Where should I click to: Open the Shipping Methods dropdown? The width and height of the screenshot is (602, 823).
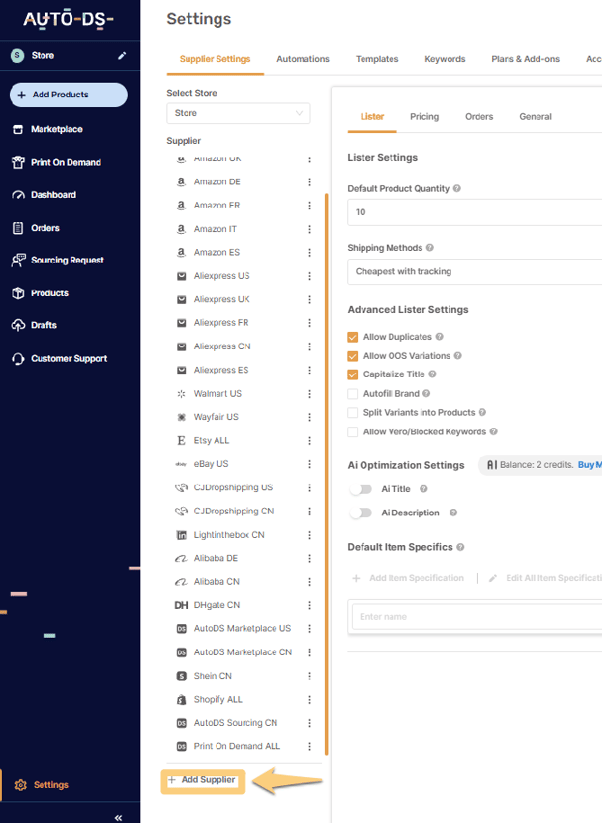pyautogui.click(x=474, y=271)
